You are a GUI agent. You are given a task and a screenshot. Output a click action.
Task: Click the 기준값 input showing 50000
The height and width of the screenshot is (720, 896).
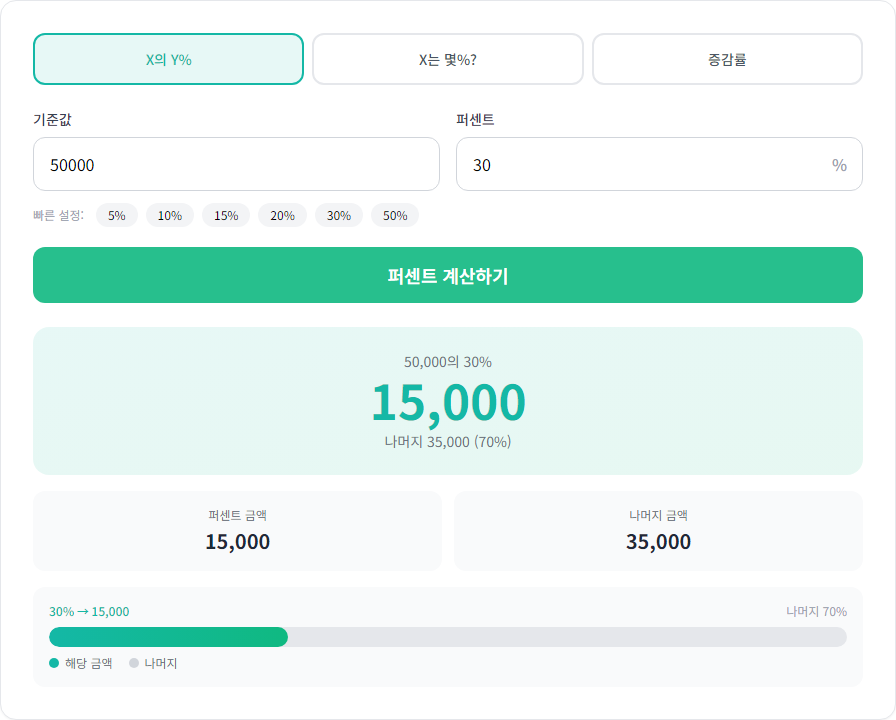pyautogui.click(x=236, y=164)
